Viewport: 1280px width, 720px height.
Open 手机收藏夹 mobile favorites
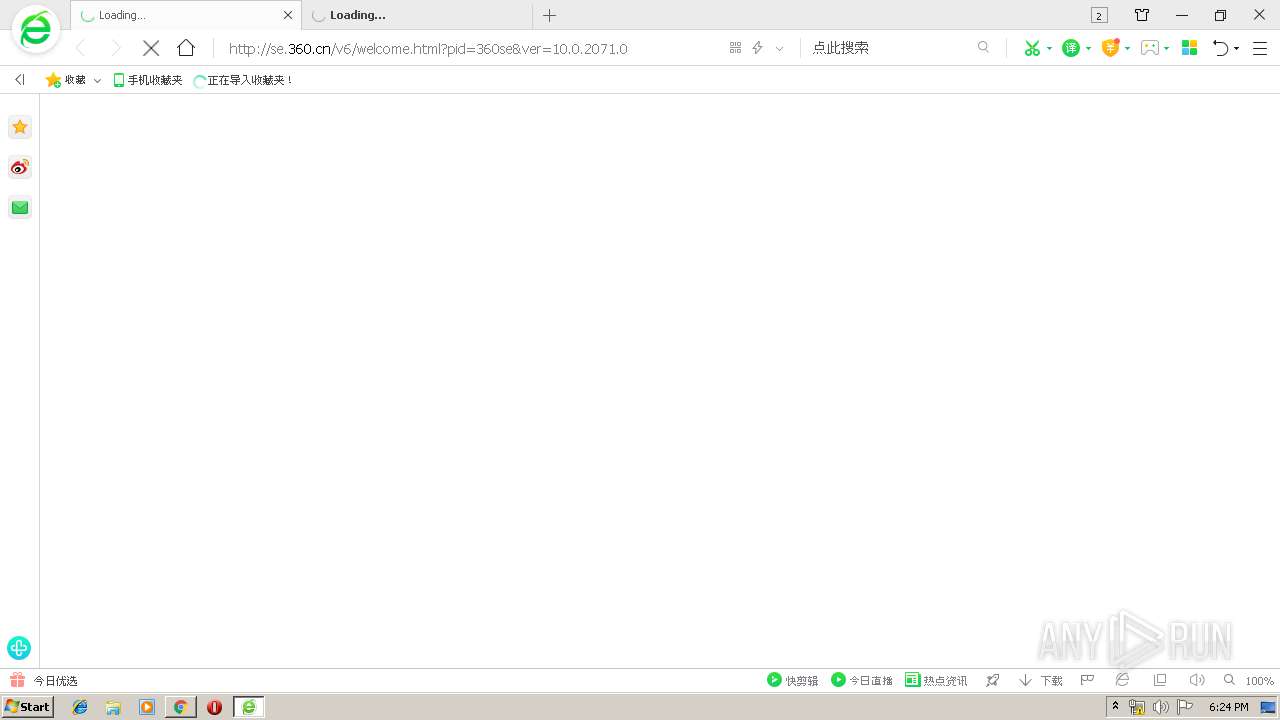[x=148, y=80]
